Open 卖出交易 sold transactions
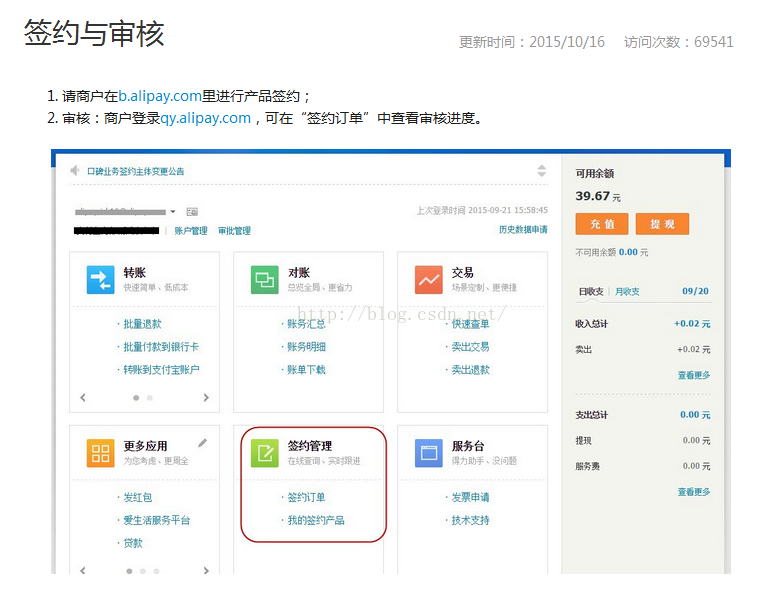Viewport: 784px width, 606px height. 470,347
